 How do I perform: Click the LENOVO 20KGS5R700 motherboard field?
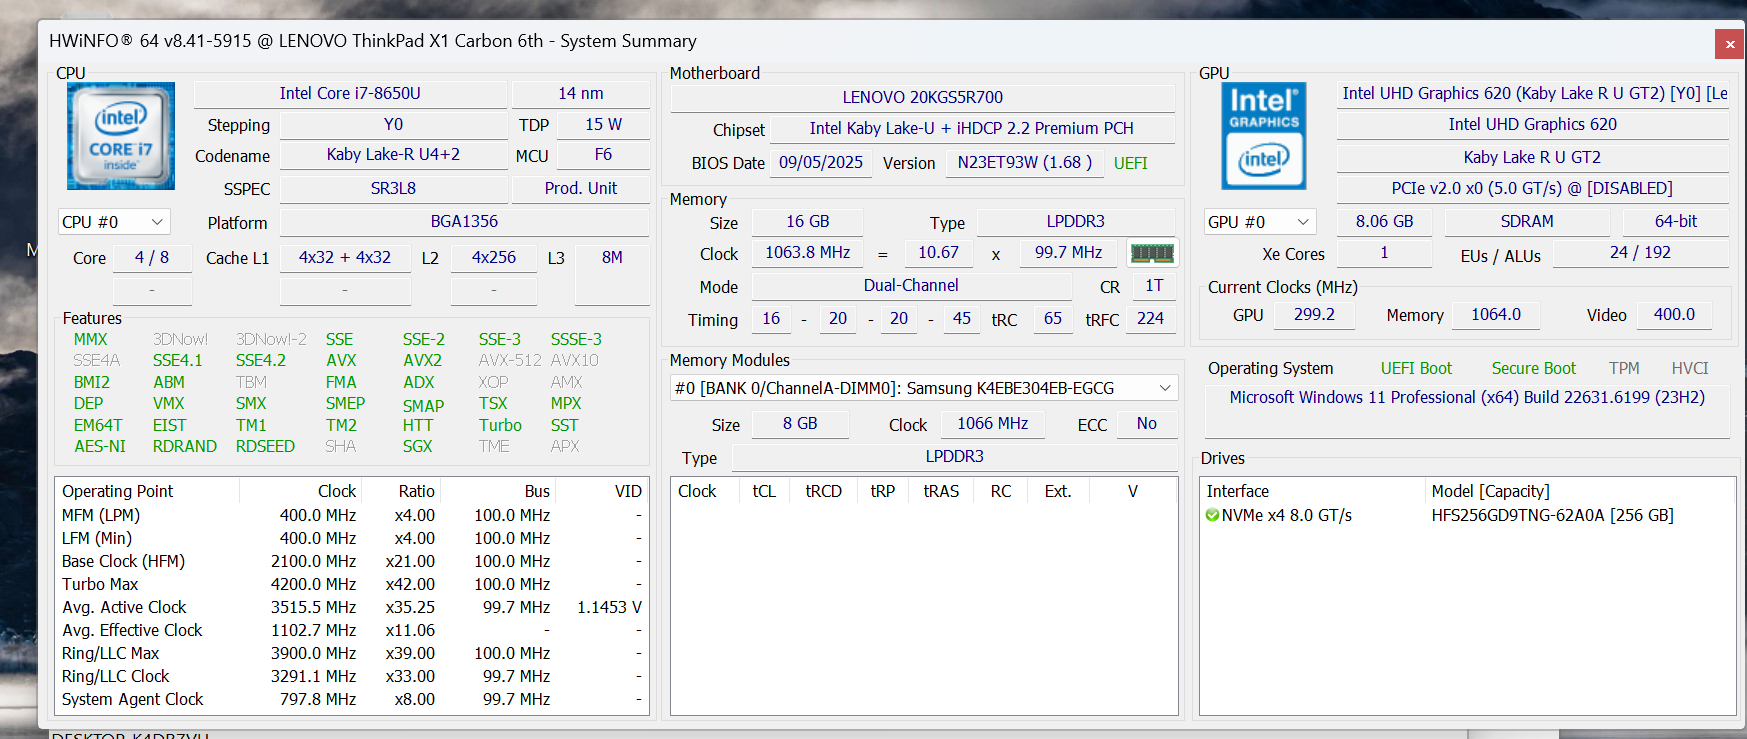click(922, 98)
